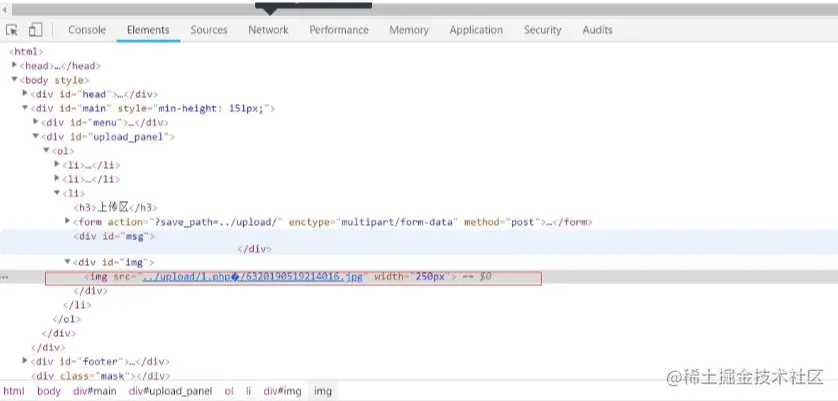Click the method "post" attribute value
838x401 pixels.
tap(523, 222)
